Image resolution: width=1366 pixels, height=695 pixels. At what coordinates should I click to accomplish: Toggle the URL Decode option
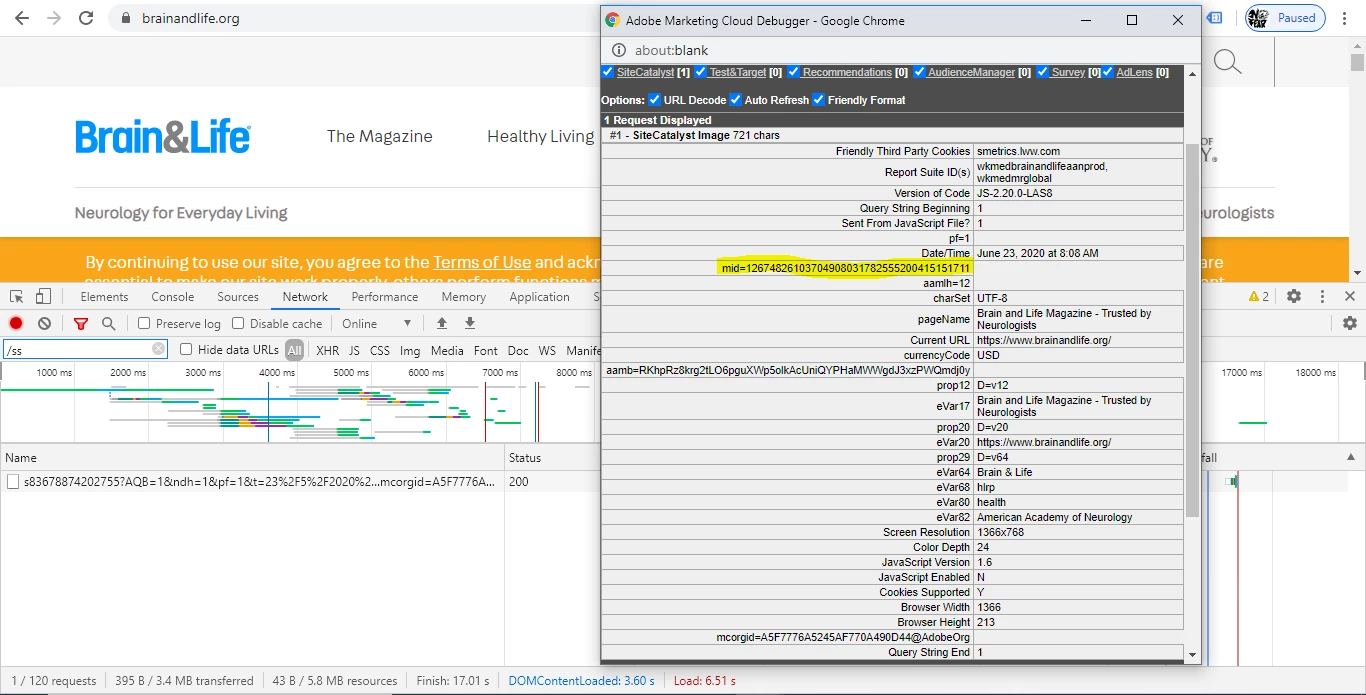point(654,99)
